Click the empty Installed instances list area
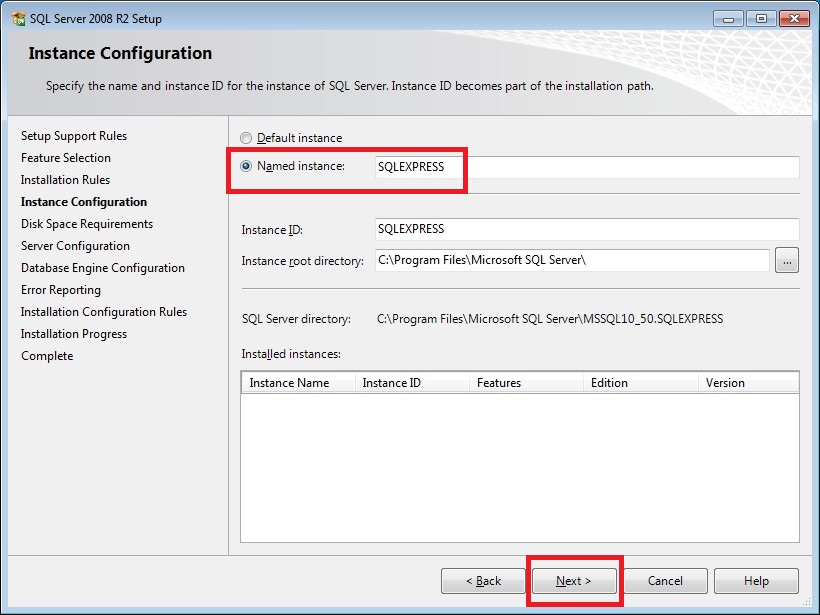The width and height of the screenshot is (820, 615). pos(519,467)
